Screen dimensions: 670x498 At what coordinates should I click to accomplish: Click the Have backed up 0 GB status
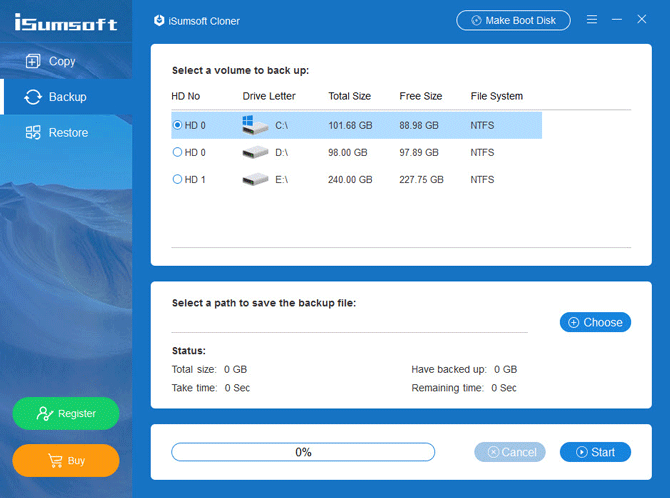[x=464, y=369]
